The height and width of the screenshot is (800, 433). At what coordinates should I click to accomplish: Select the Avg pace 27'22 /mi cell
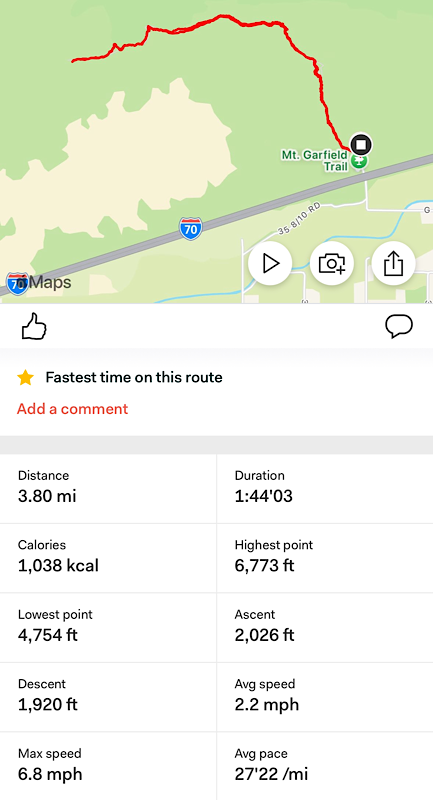click(325, 766)
